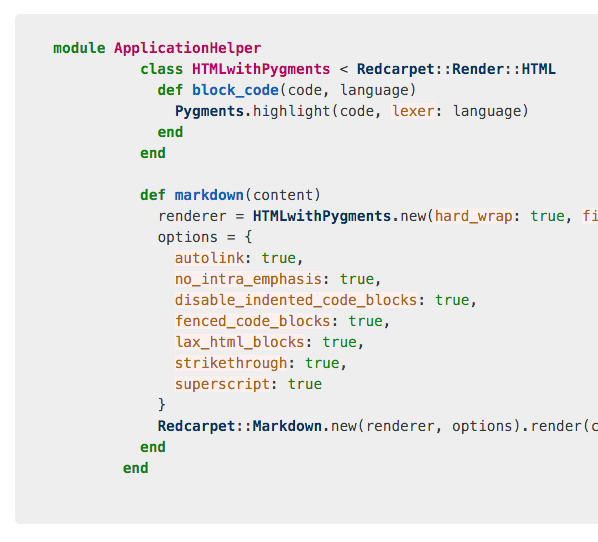The image size is (598, 542).
Task: Click 'true' value after autolink
Action: 278,258
